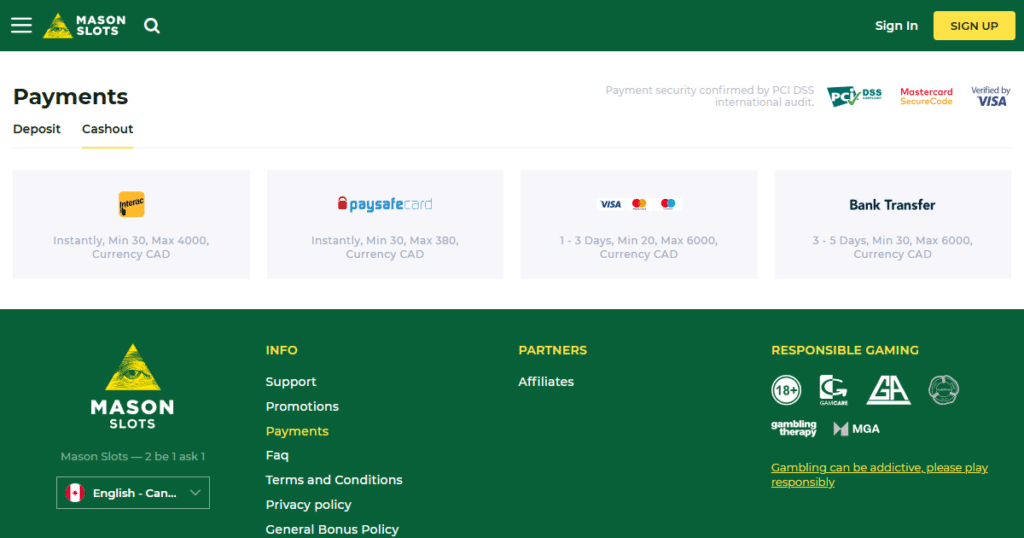Click the Maestro card icon
Image resolution: width=1024 pixels, height=538 pixels.
point(667,204)
